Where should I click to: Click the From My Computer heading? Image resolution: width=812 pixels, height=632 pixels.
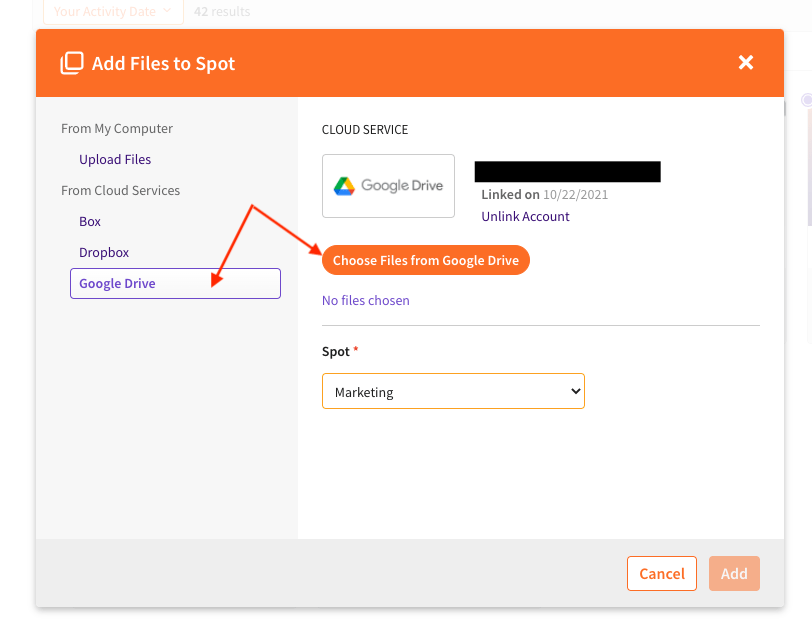[117, 128]
